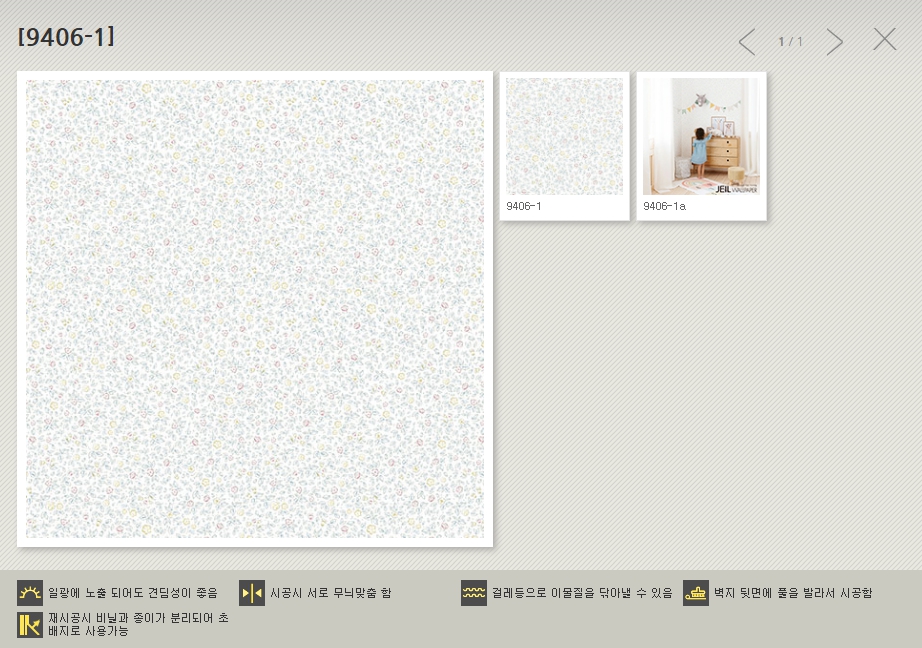922x648 pixels.
Task: Click the vinyl peel-off separation icon
Action: pos(30,624)
